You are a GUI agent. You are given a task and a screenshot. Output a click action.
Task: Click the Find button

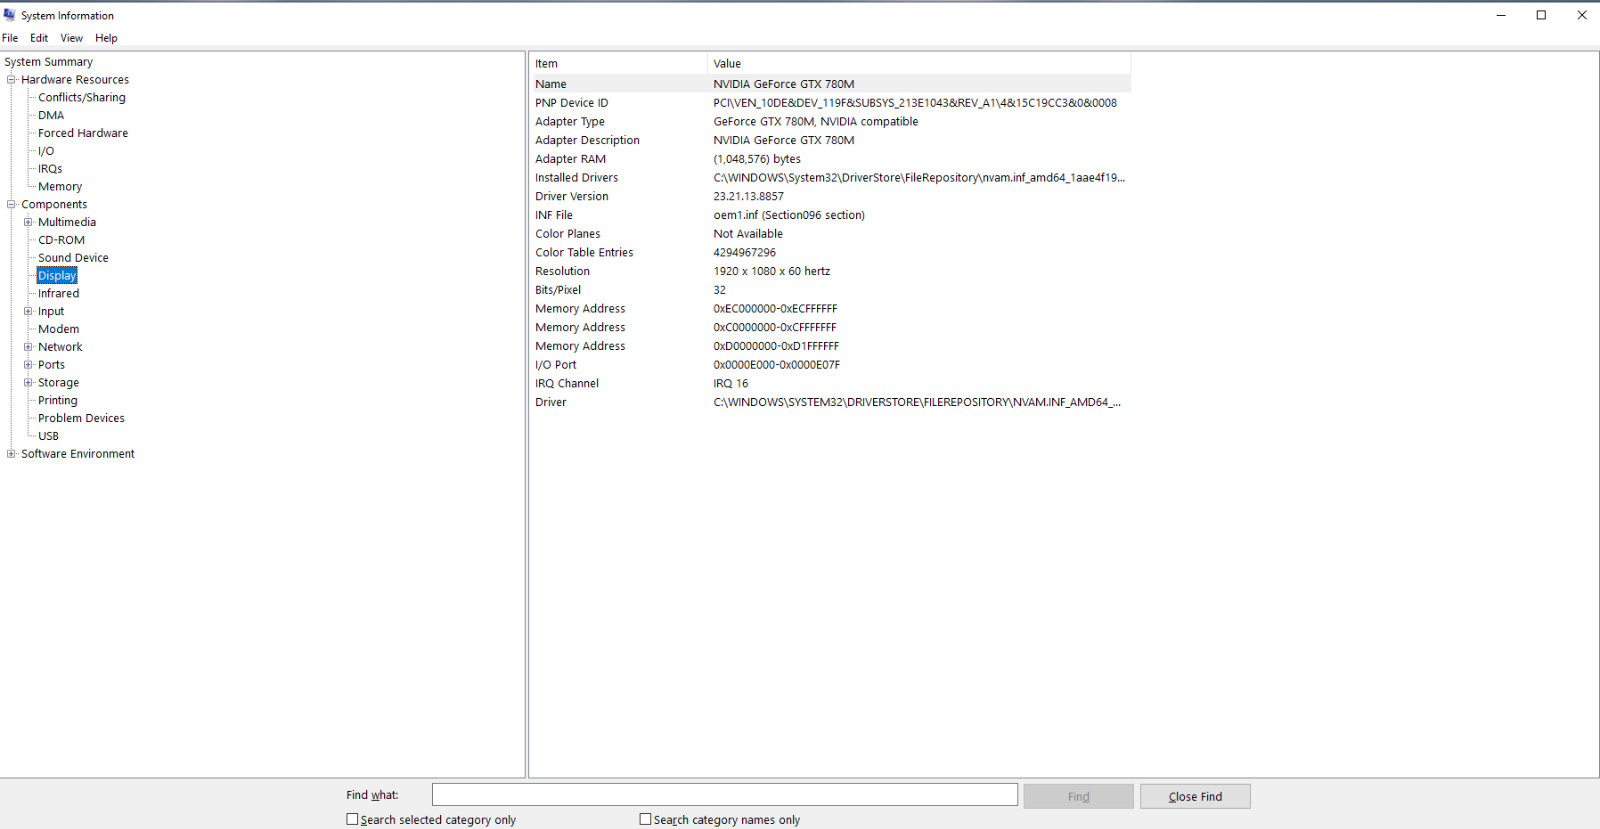click(1078, 796)
